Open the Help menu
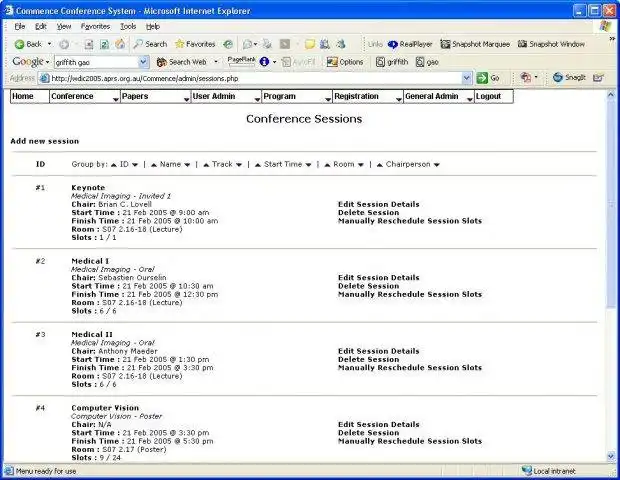The height and width of the screenshot is (480, 620). tap(153, 26)
